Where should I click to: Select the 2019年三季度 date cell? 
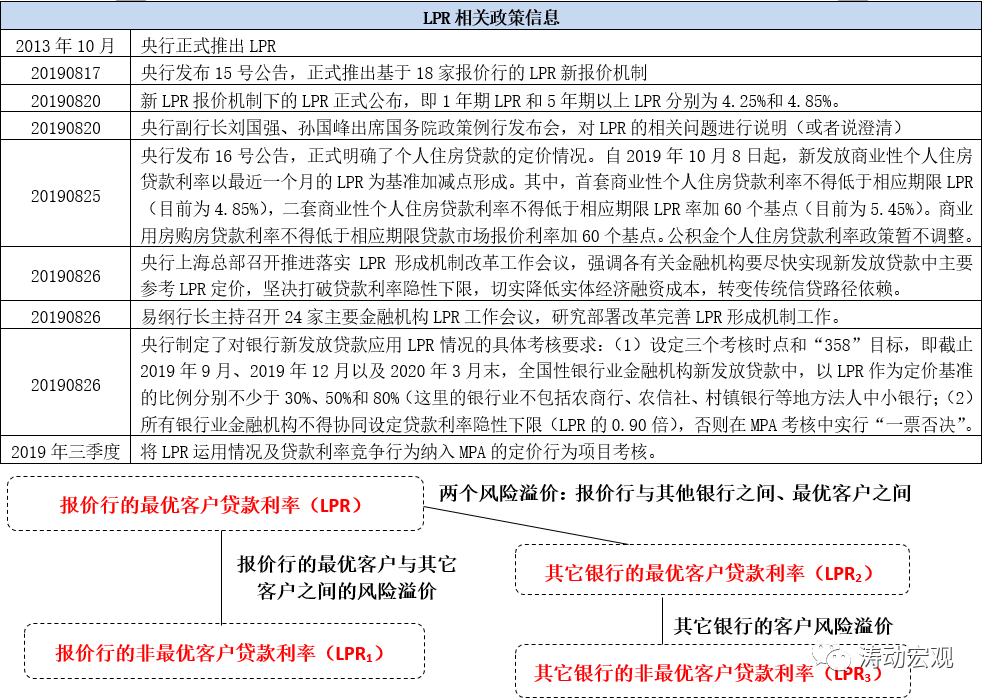coord(66,452)
